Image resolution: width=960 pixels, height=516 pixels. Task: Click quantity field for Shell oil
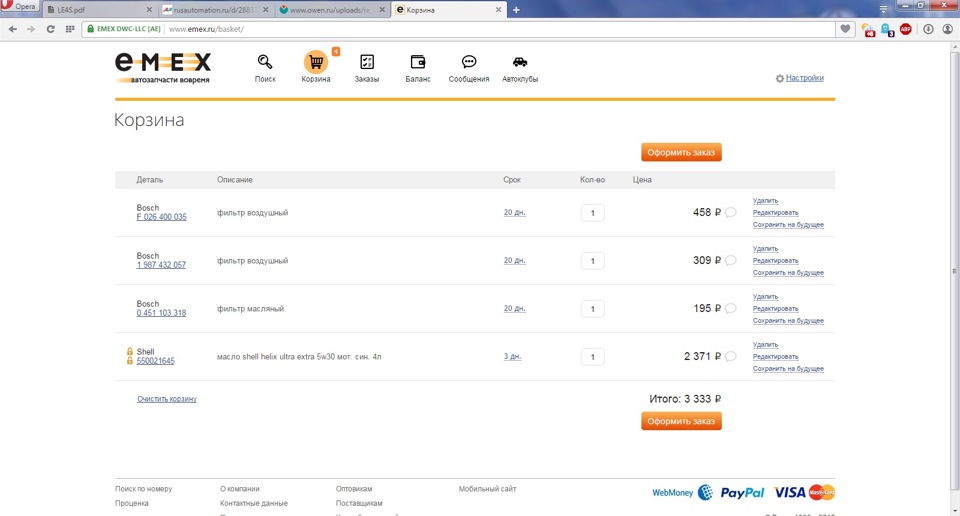[x=592, y=357]
